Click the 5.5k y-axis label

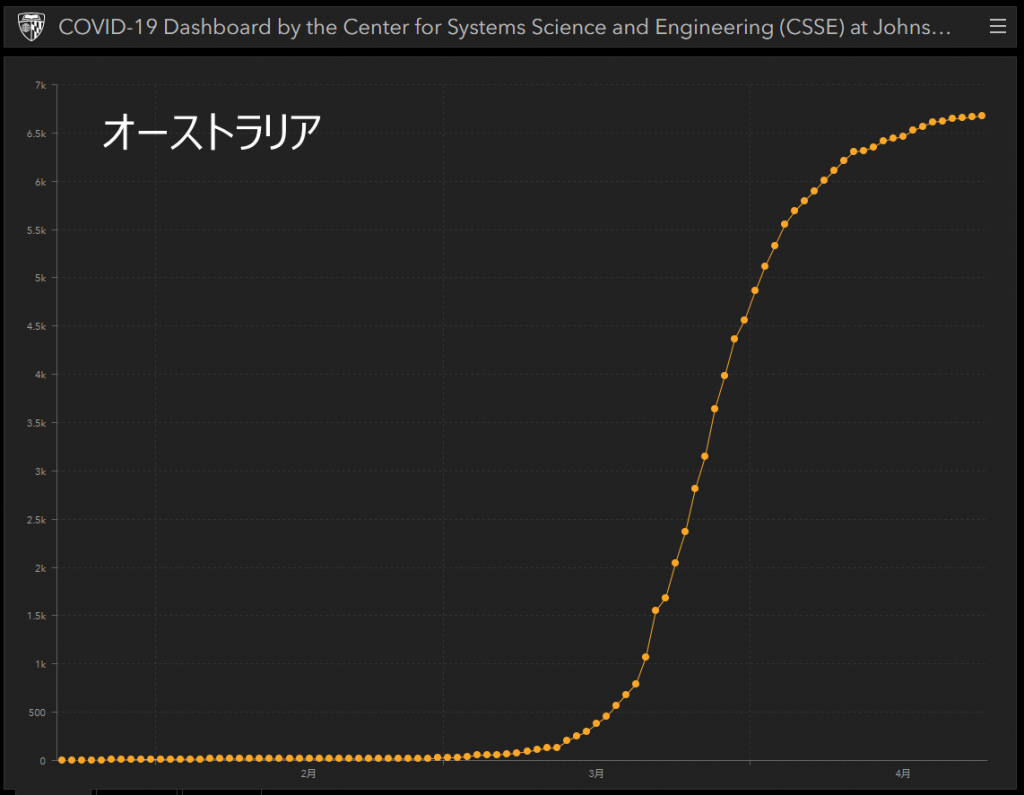pyautogui.click(x=37, y=231)
